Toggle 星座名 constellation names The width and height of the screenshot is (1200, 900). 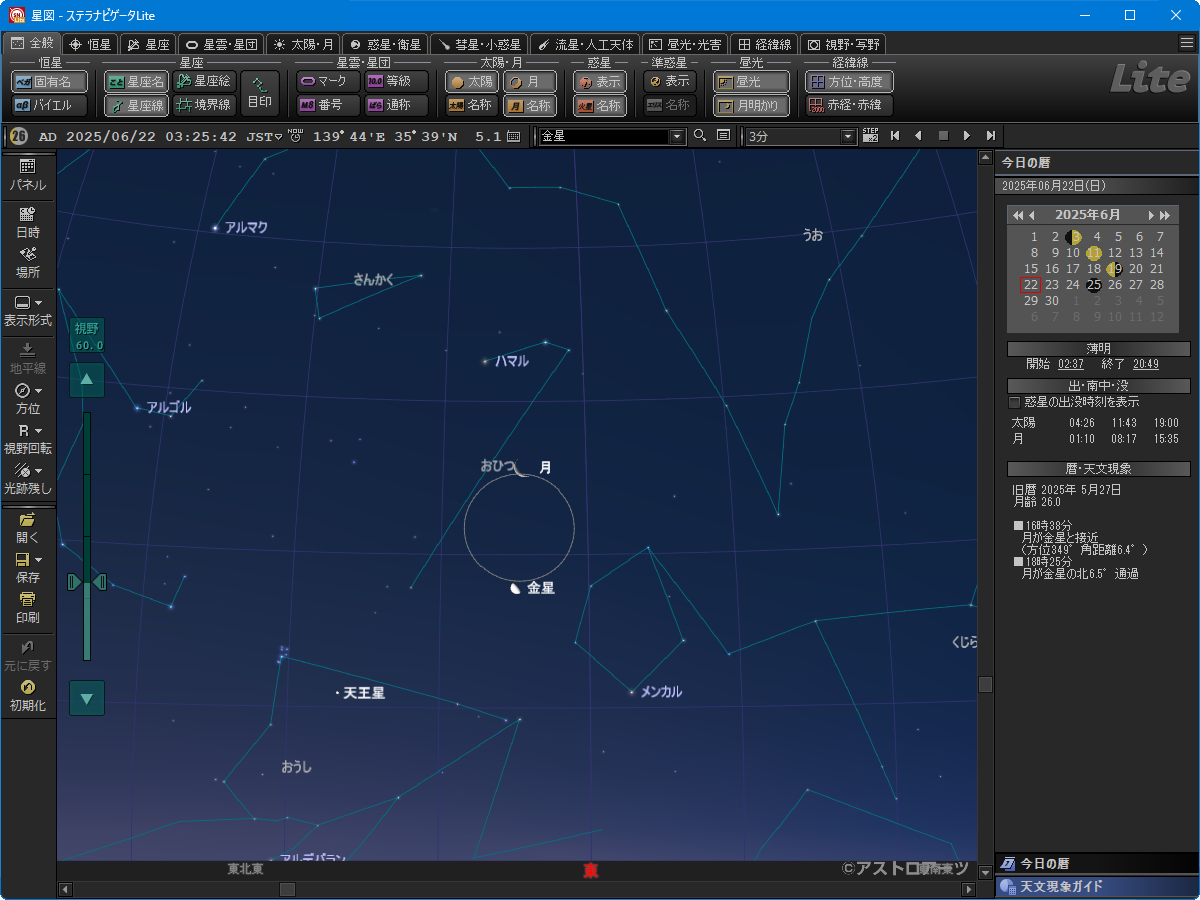coord(137,81)
